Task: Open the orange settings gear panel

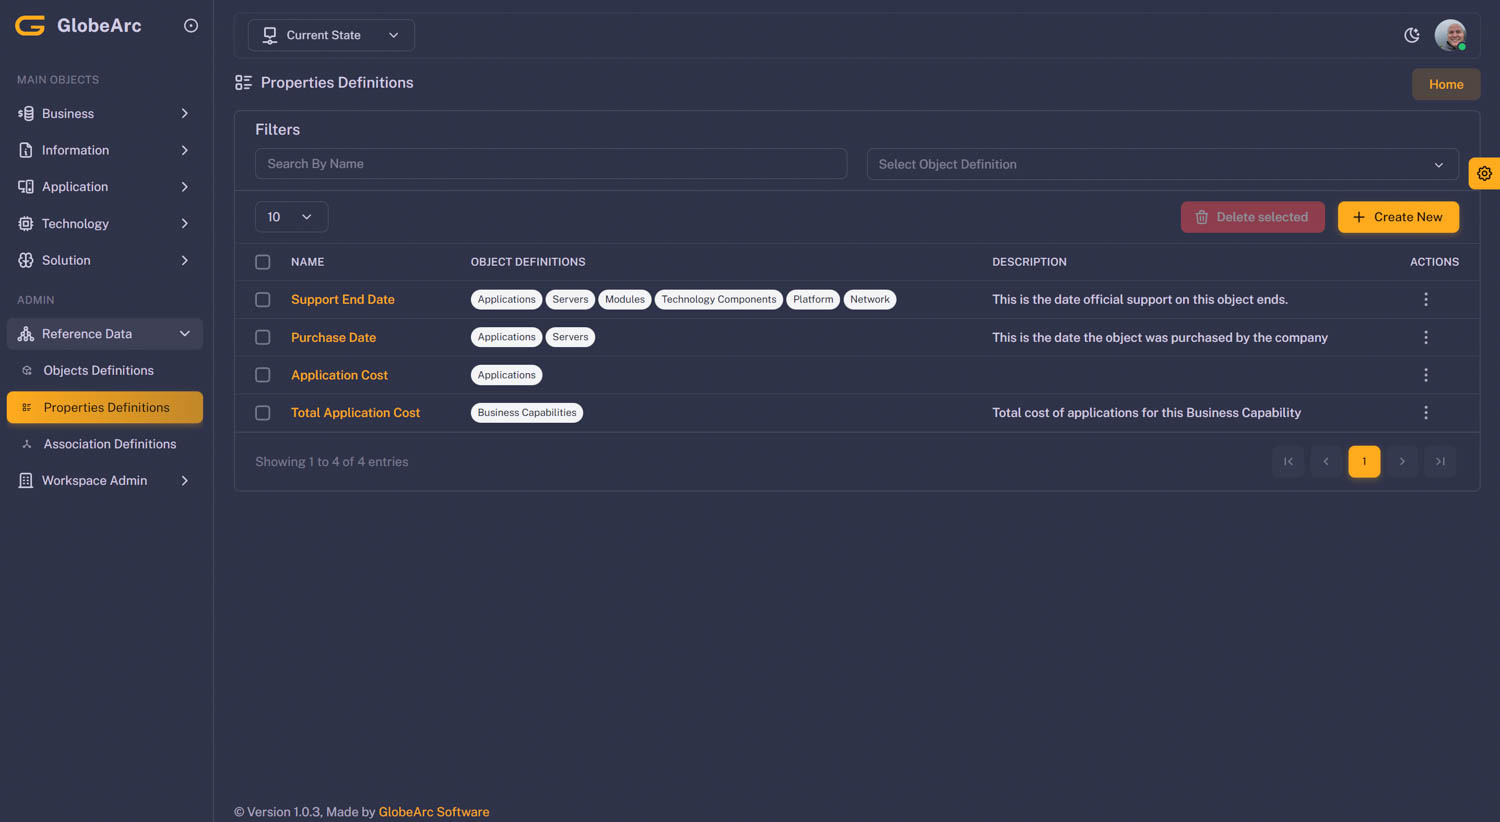Action: [1484, 173]
